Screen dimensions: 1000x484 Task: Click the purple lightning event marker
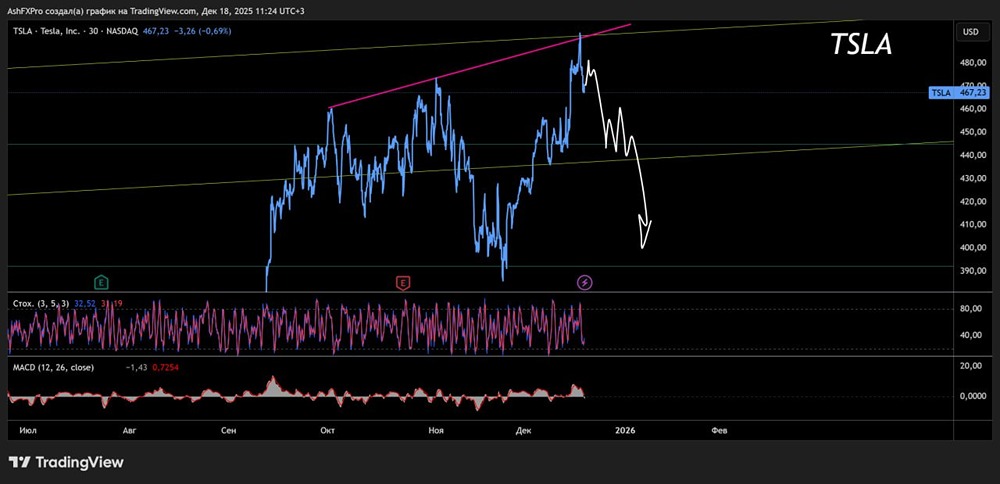(x=585, y=282)
